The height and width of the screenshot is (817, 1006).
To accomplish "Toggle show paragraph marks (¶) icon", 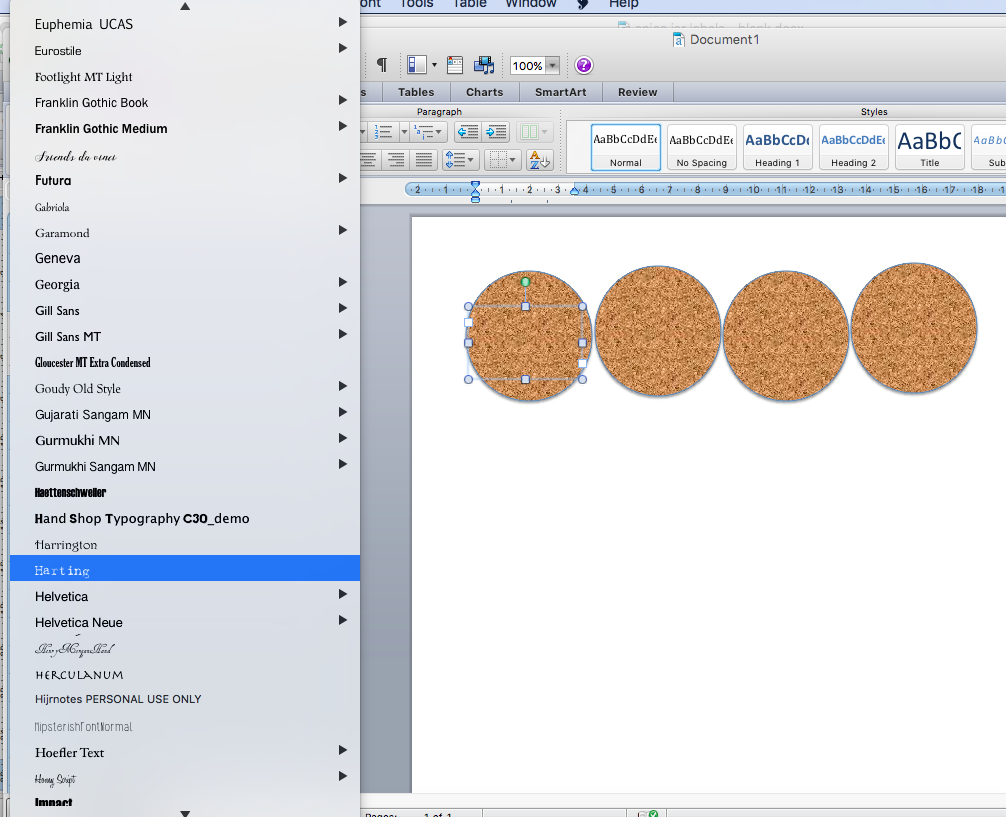I will 381,66.
